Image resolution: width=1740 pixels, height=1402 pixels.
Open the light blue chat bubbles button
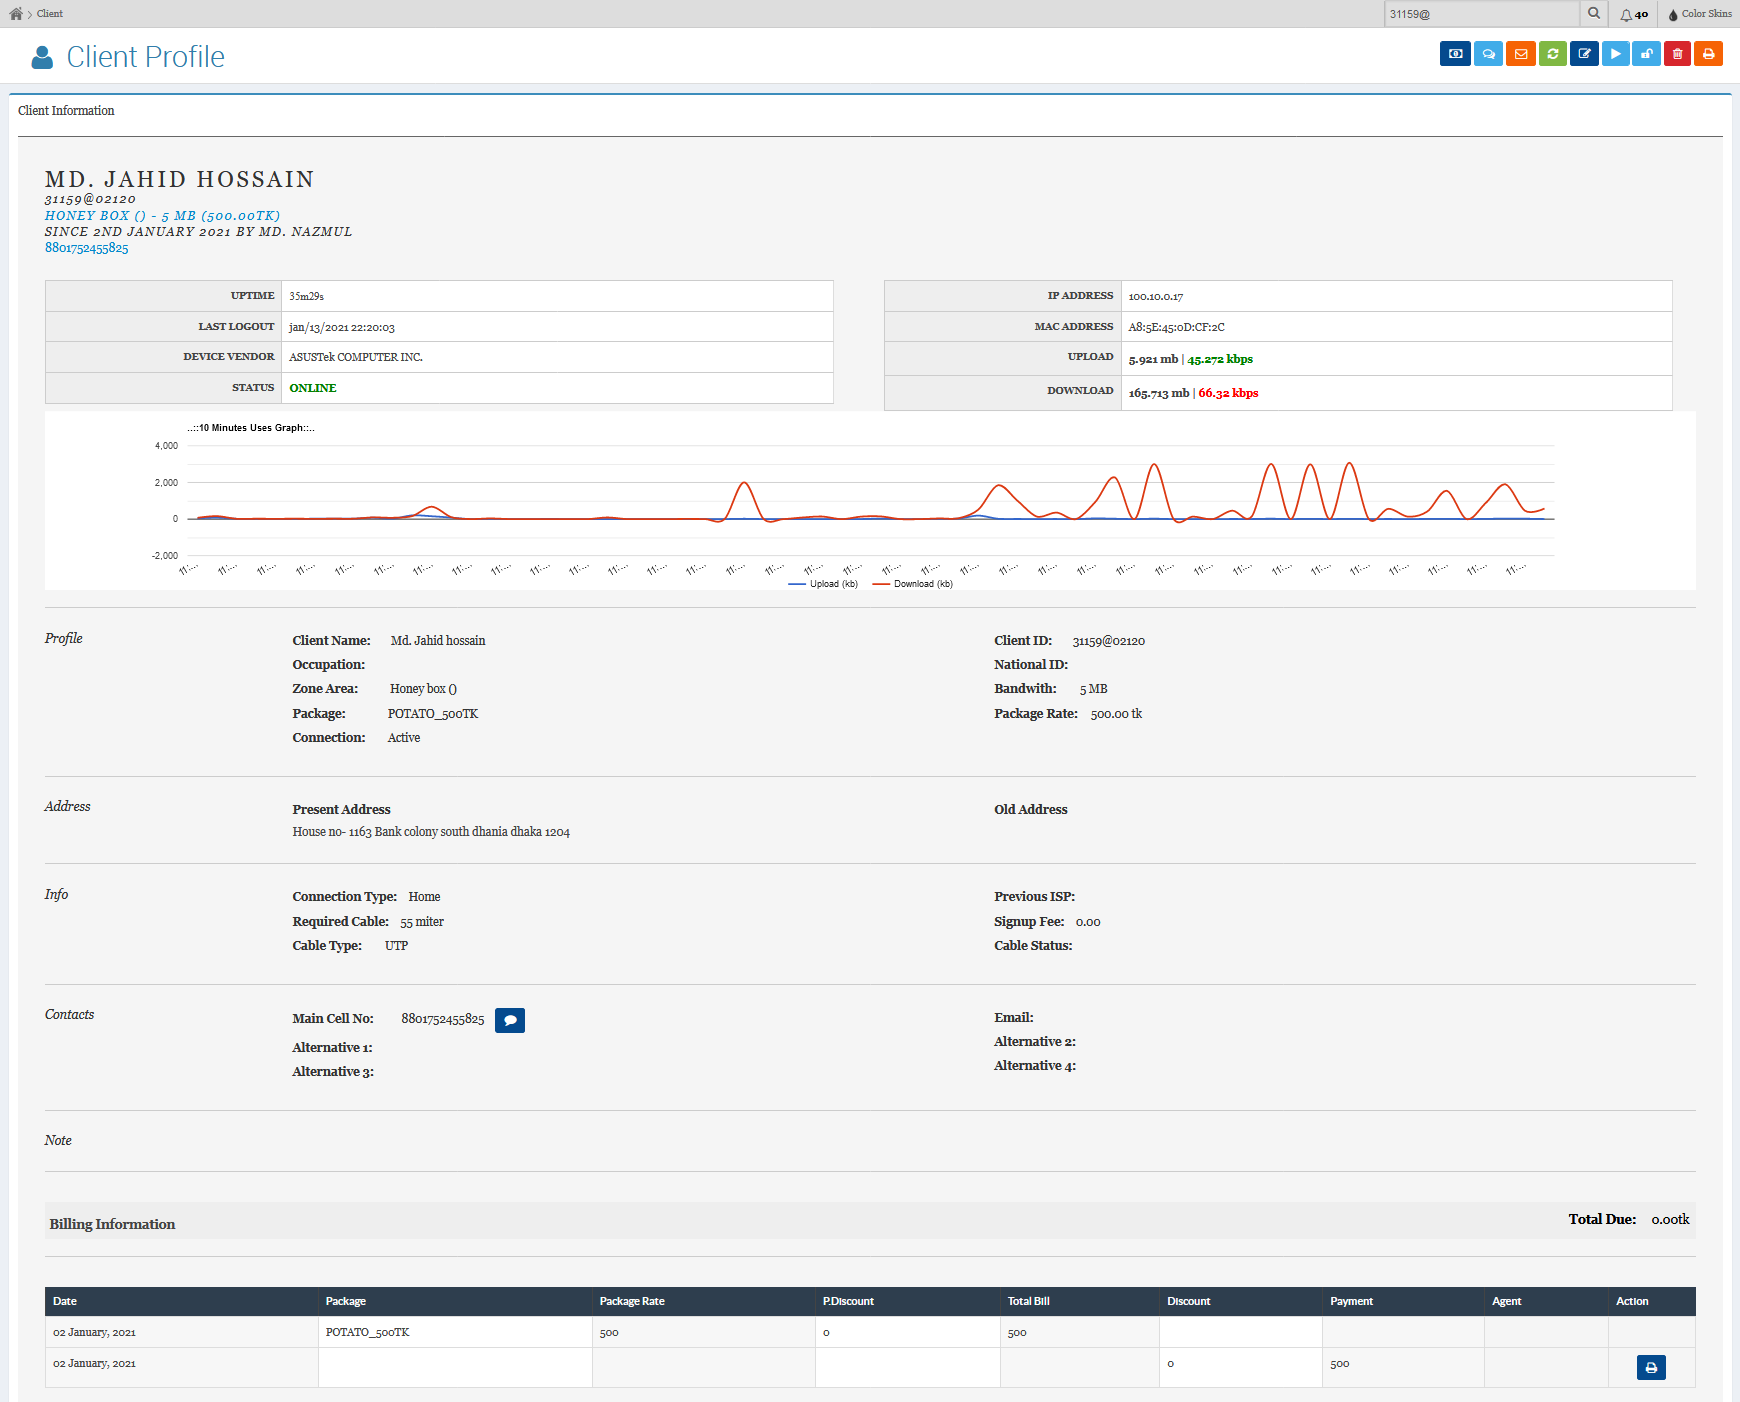tap(1488, 54)
